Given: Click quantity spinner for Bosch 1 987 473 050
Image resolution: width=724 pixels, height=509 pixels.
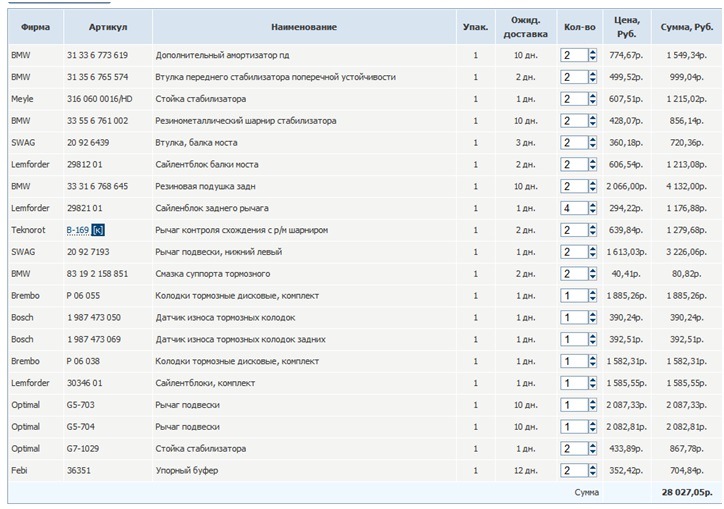Looking at the screenshot, I should coord(592,317).
